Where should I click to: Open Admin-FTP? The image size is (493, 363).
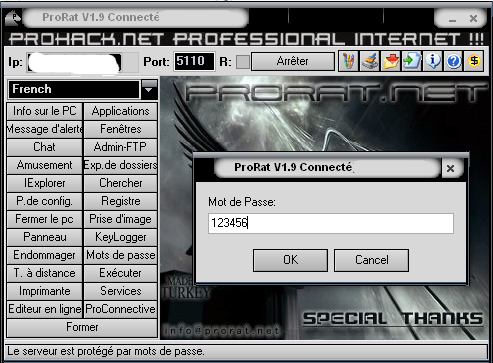coord(120,147)
